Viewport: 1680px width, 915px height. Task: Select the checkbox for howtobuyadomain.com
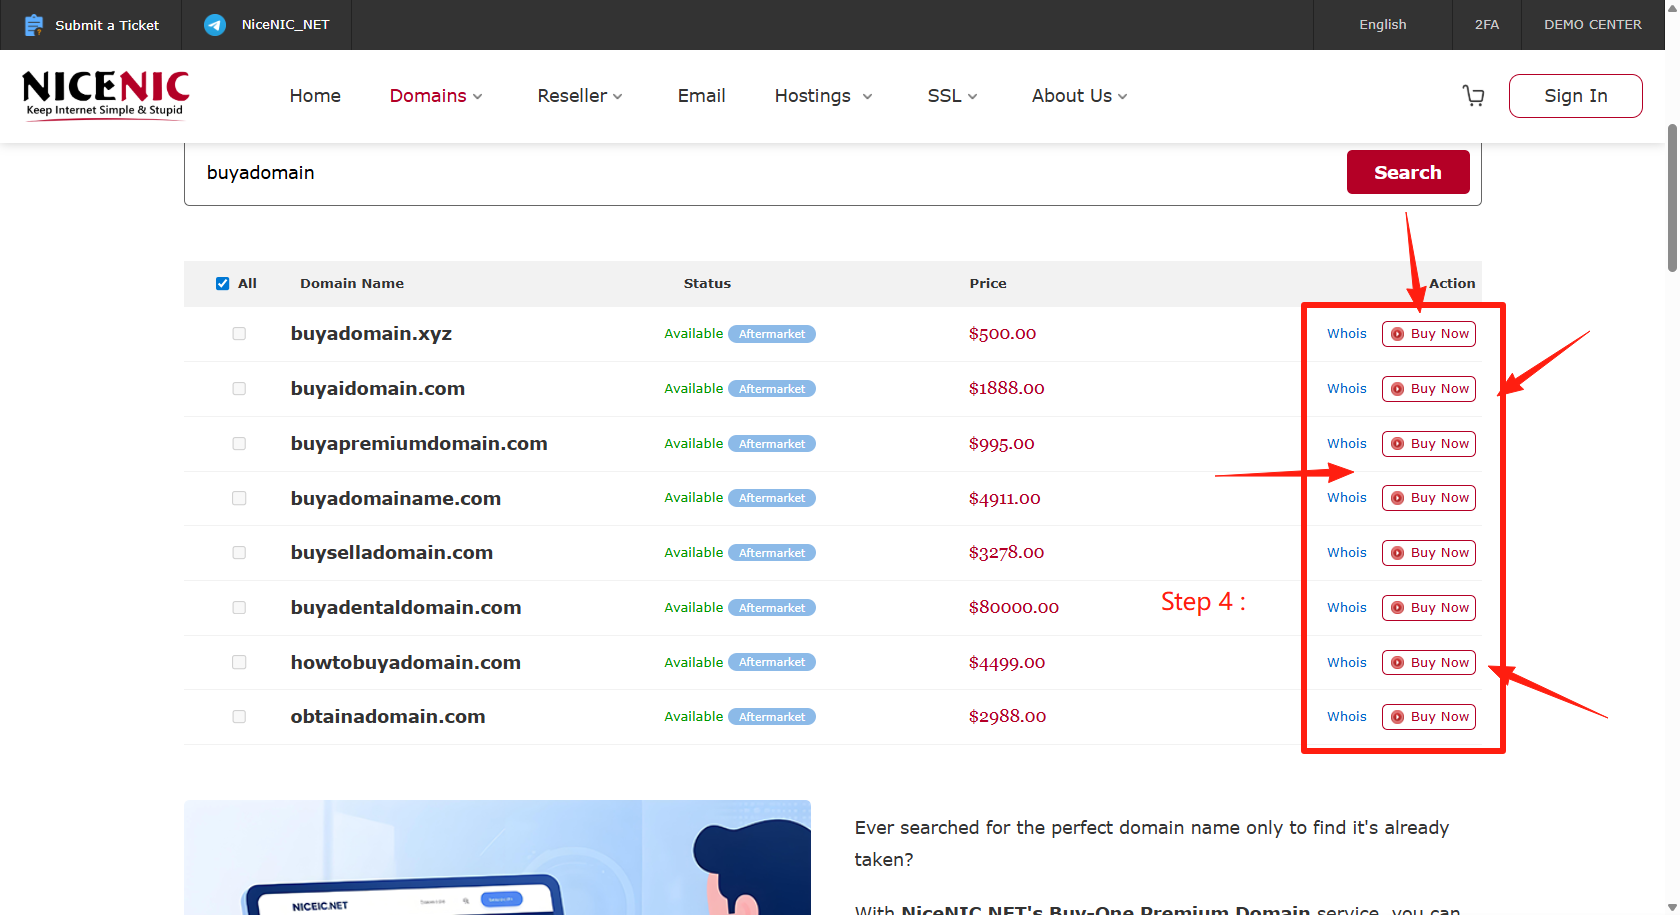click(x=239, y=662)
